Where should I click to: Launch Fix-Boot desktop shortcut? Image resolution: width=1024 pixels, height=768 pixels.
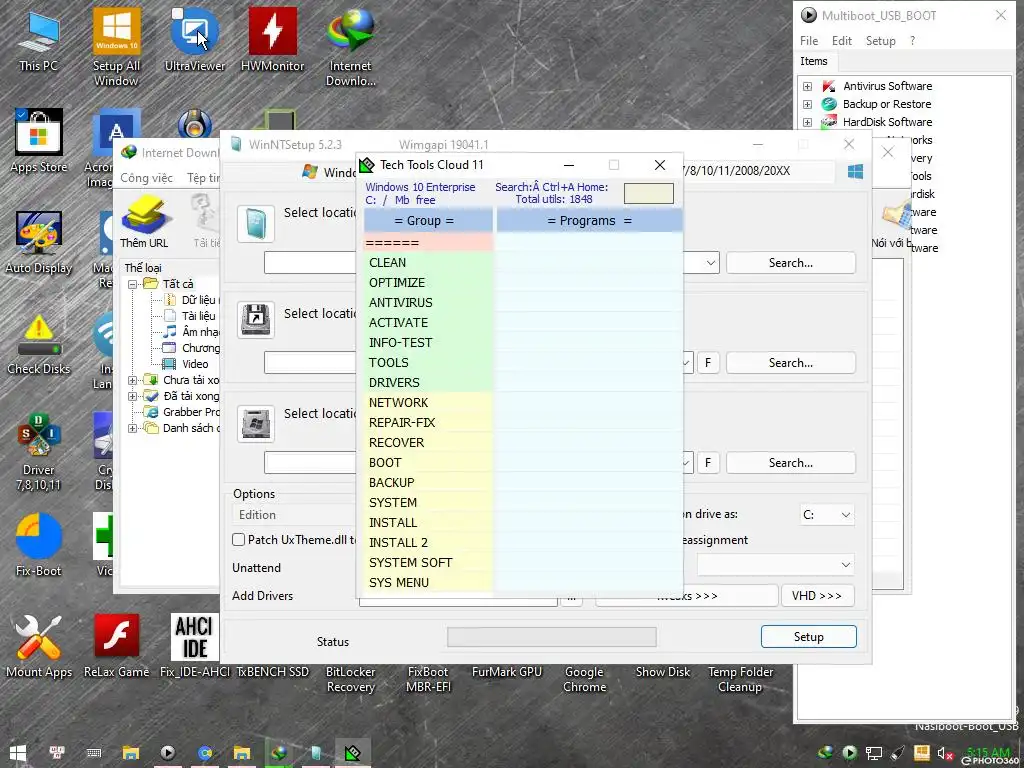click(39, 546)
